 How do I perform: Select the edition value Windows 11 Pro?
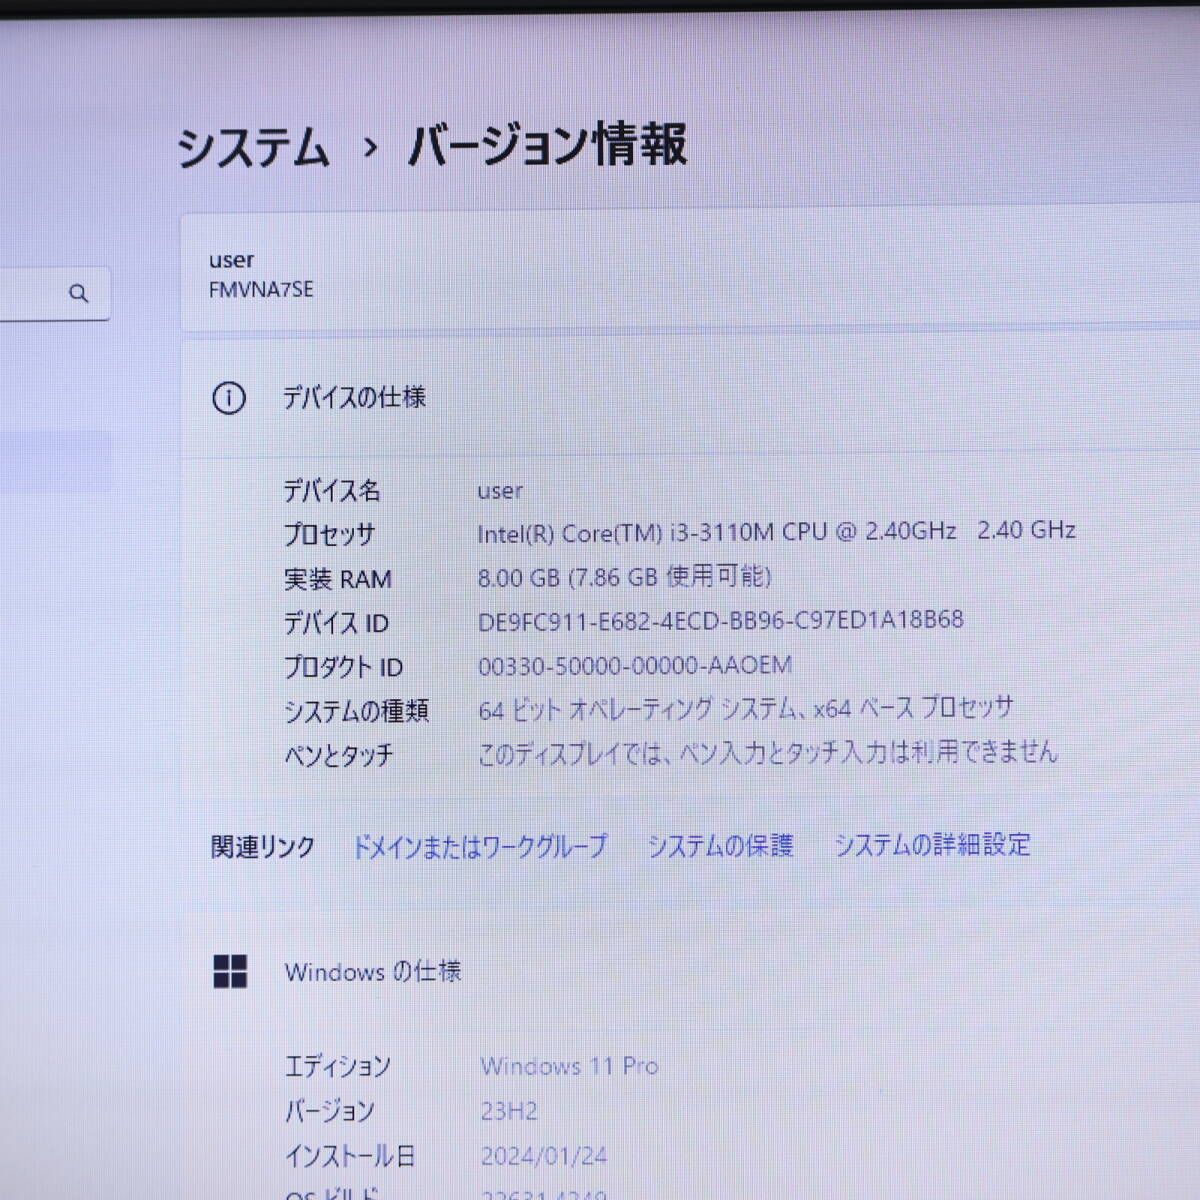(x=569, y=1066)
